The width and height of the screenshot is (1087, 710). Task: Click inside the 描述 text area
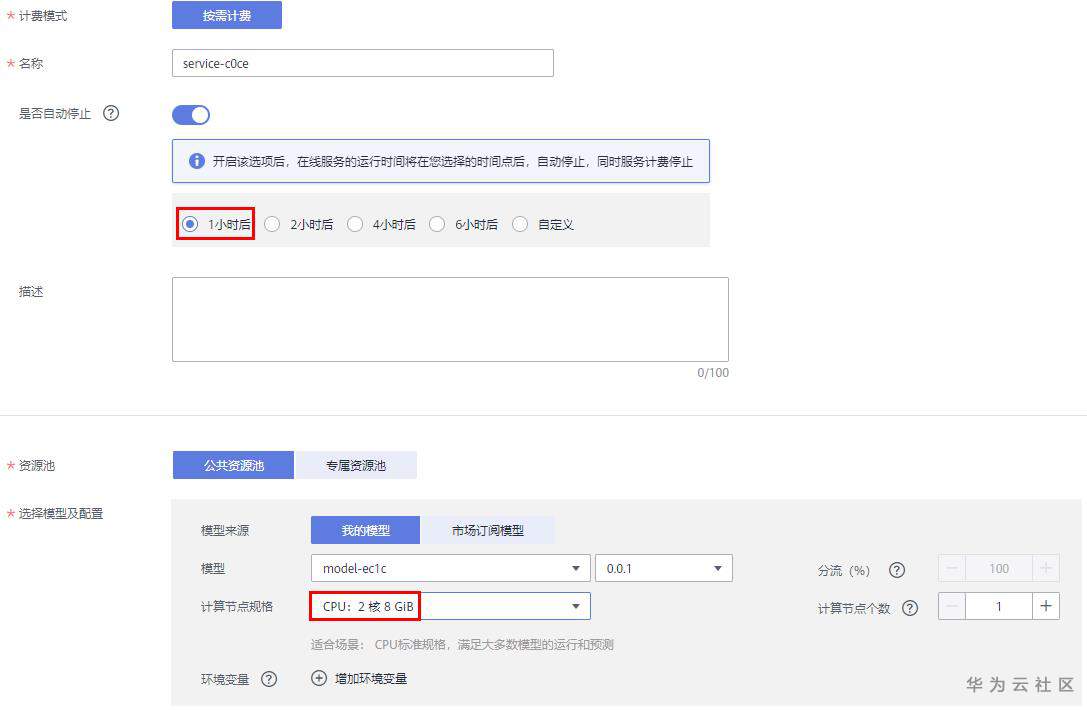(x=450, y=320)
